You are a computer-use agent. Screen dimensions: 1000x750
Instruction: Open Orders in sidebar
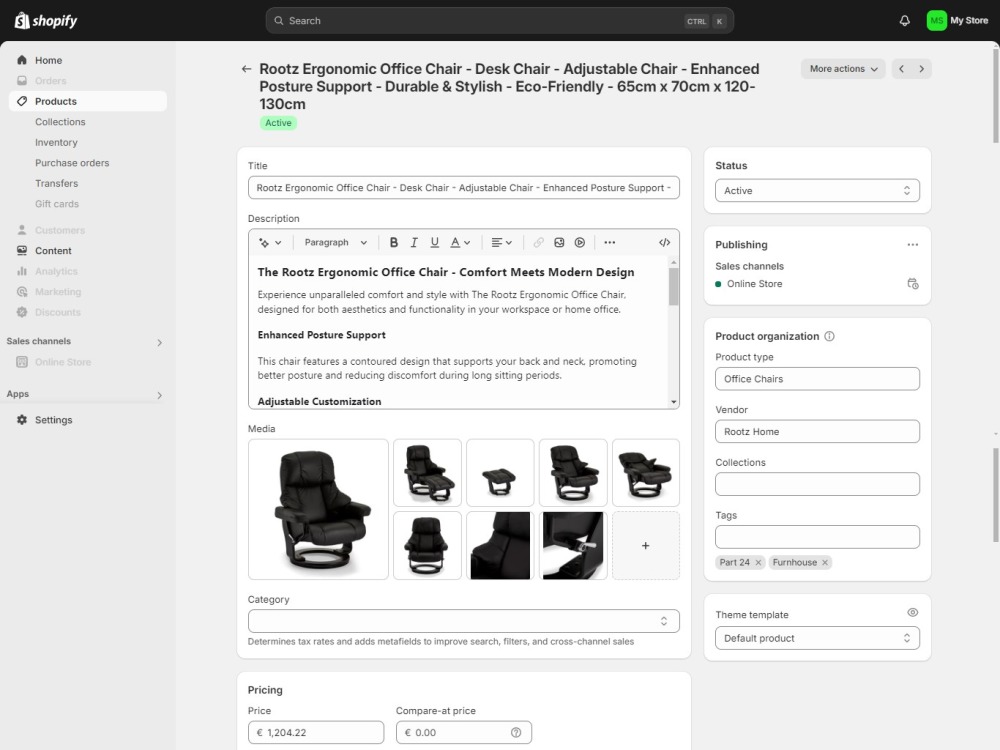(88, 81)
